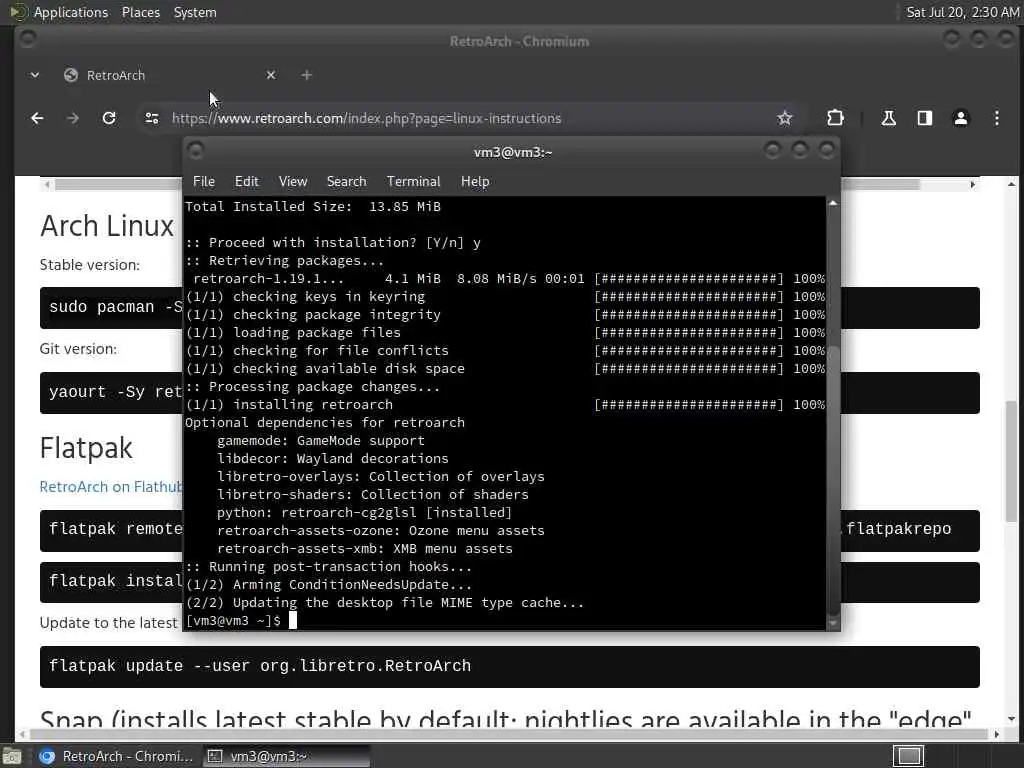
Task: Click the URL address bar
Action: [x=467, y=118]
